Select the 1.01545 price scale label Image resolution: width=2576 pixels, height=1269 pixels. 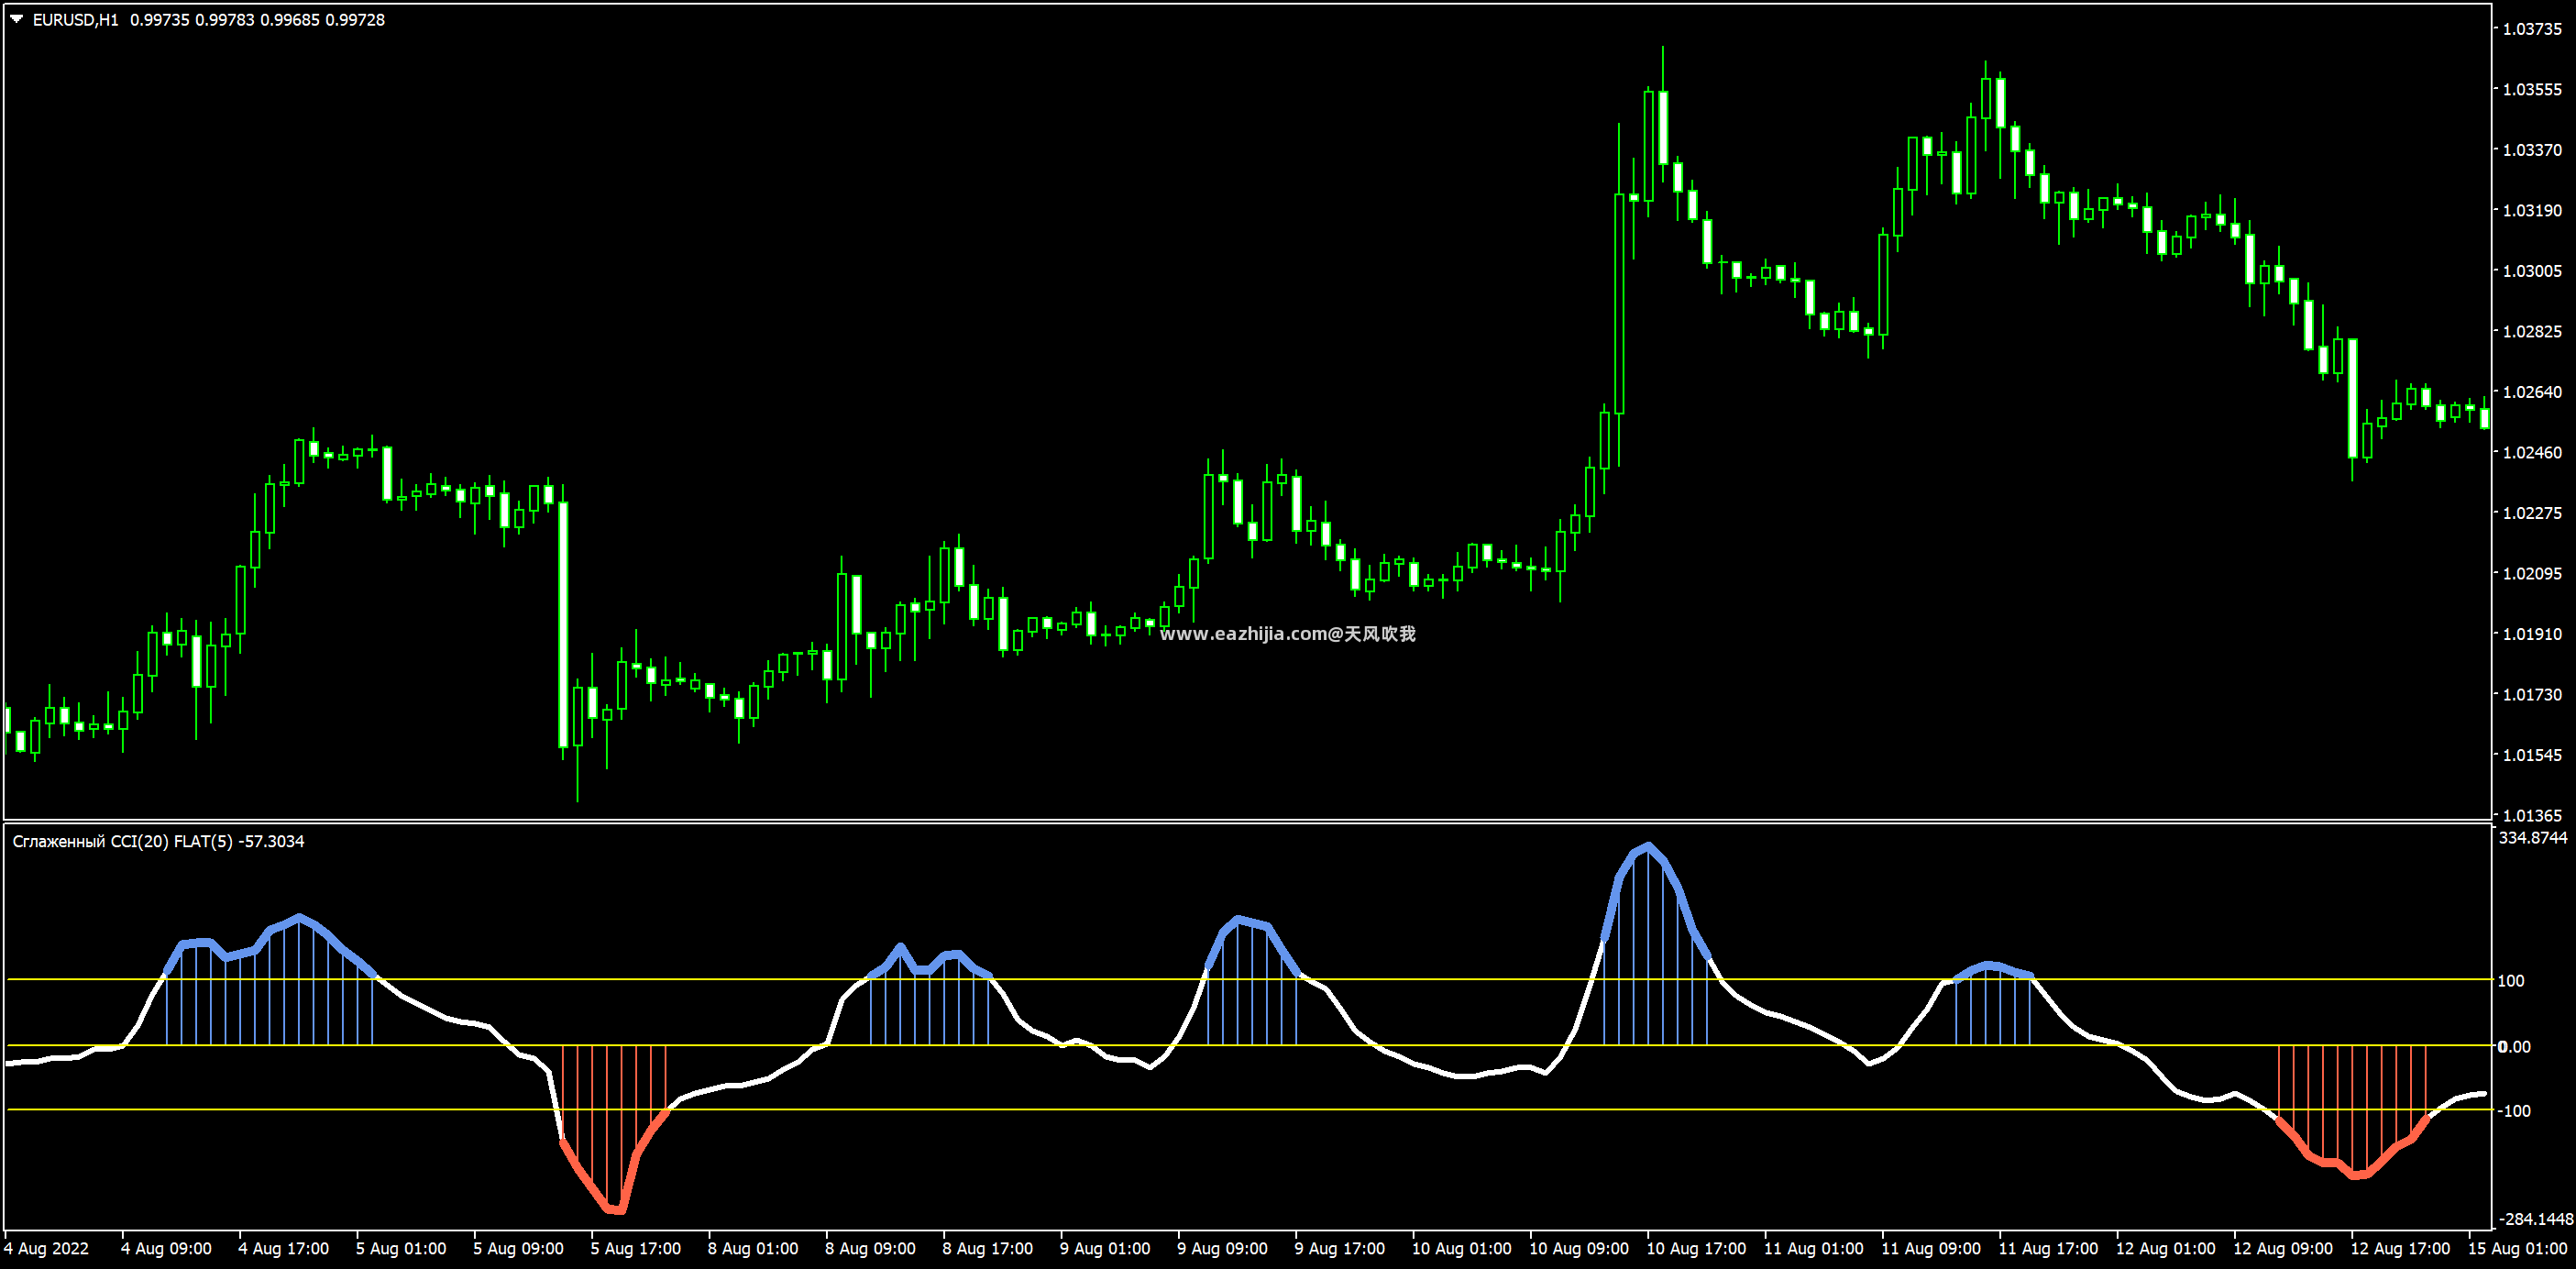coord(2532,755)
